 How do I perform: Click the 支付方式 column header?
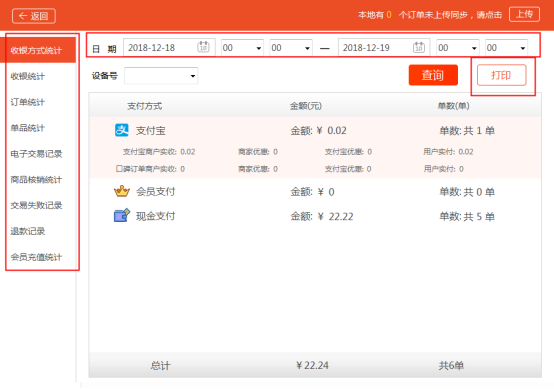click(x=145, y=106)
